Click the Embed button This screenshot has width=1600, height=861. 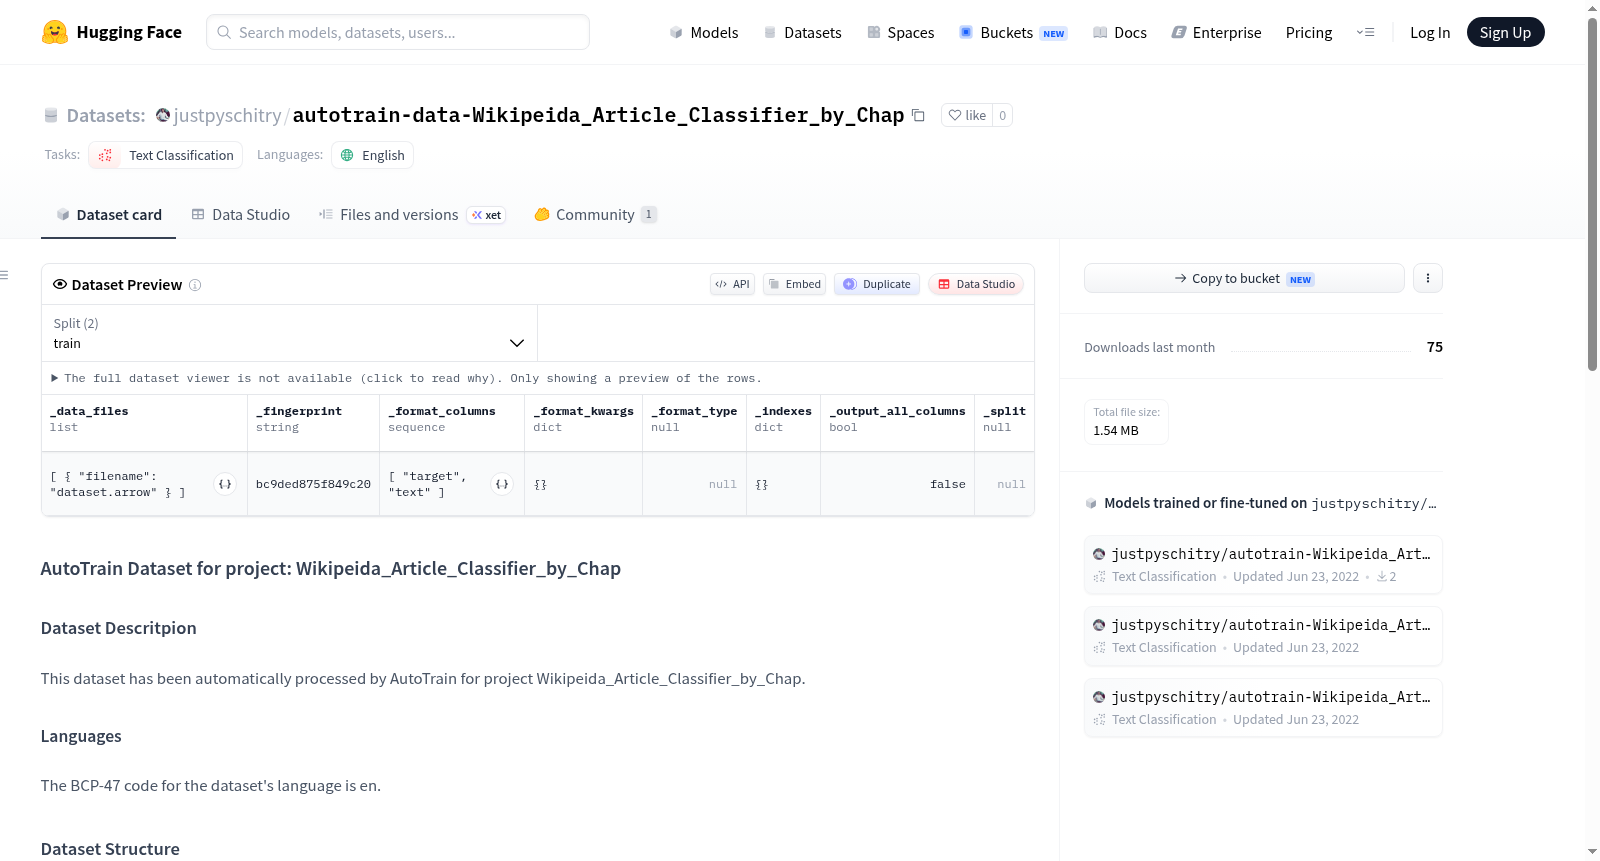pyautogui.click(x=795, y=284)
